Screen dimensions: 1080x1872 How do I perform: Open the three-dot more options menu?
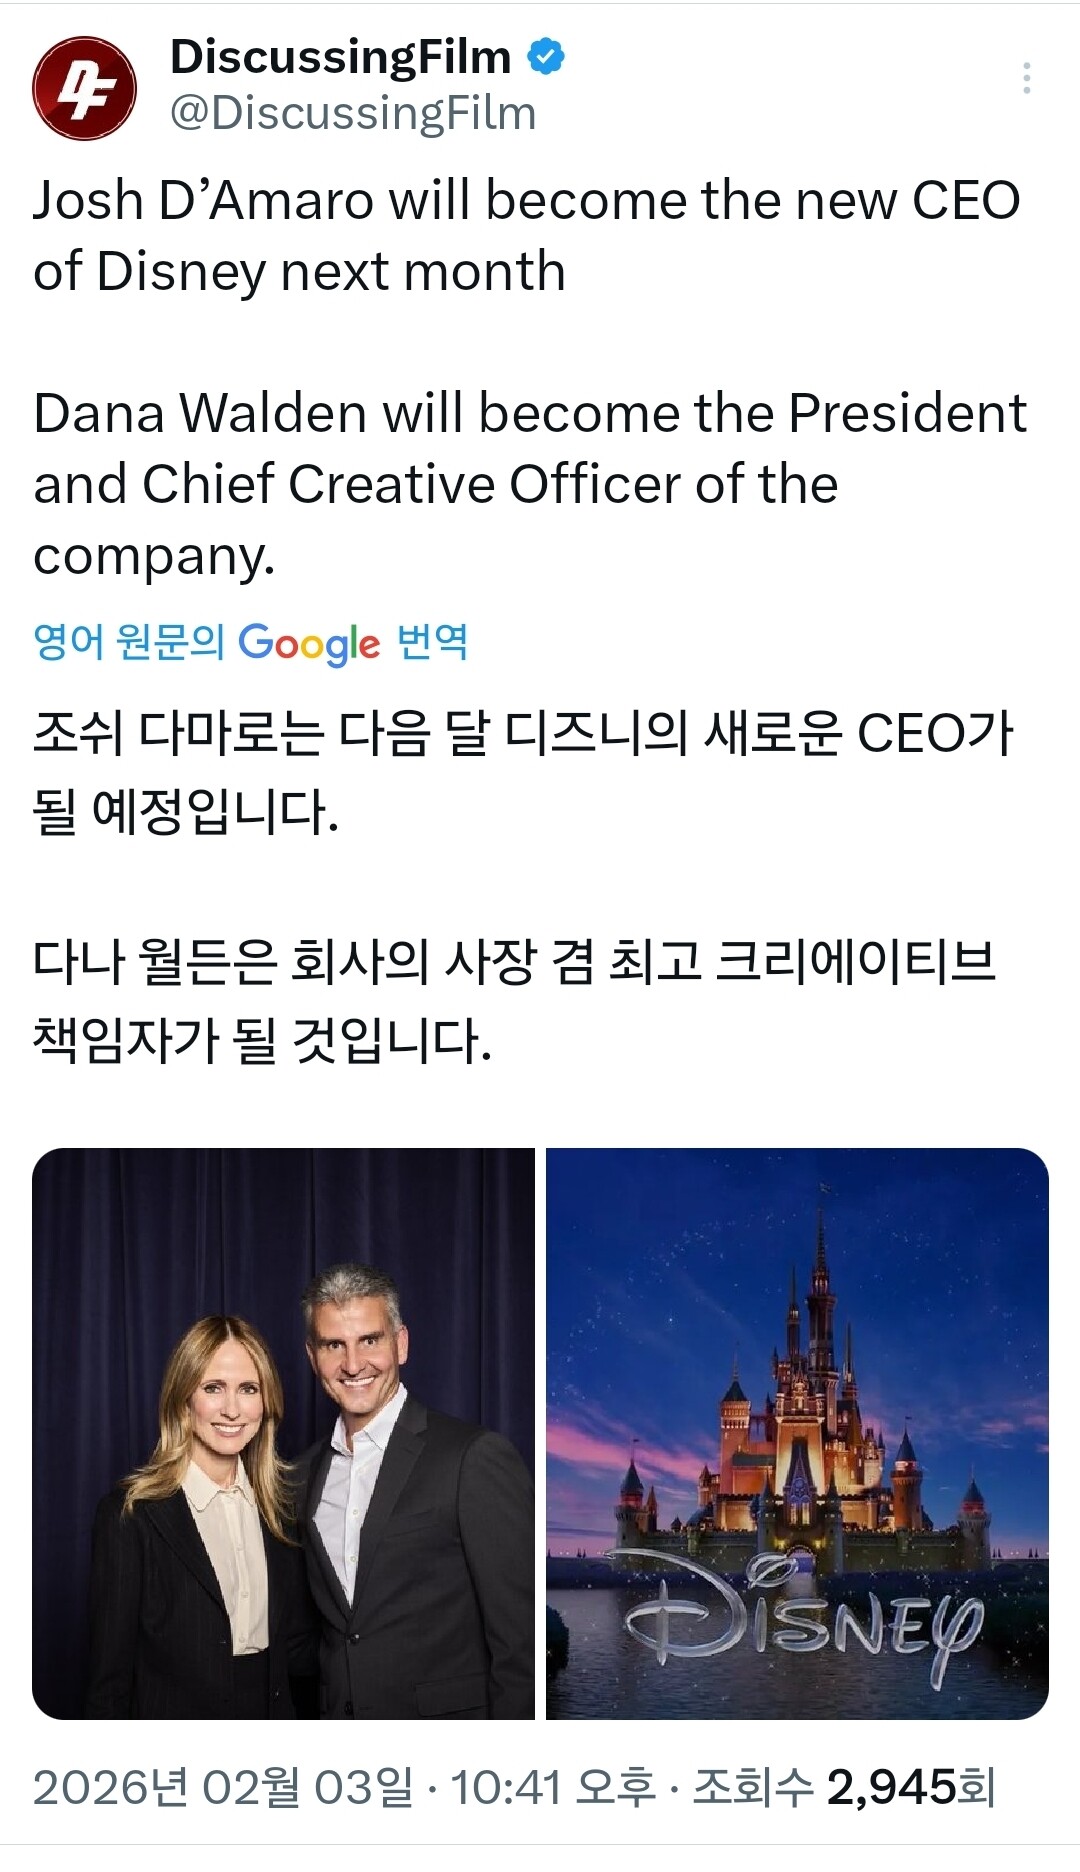pyautogui.click(x=1027, y=78)
